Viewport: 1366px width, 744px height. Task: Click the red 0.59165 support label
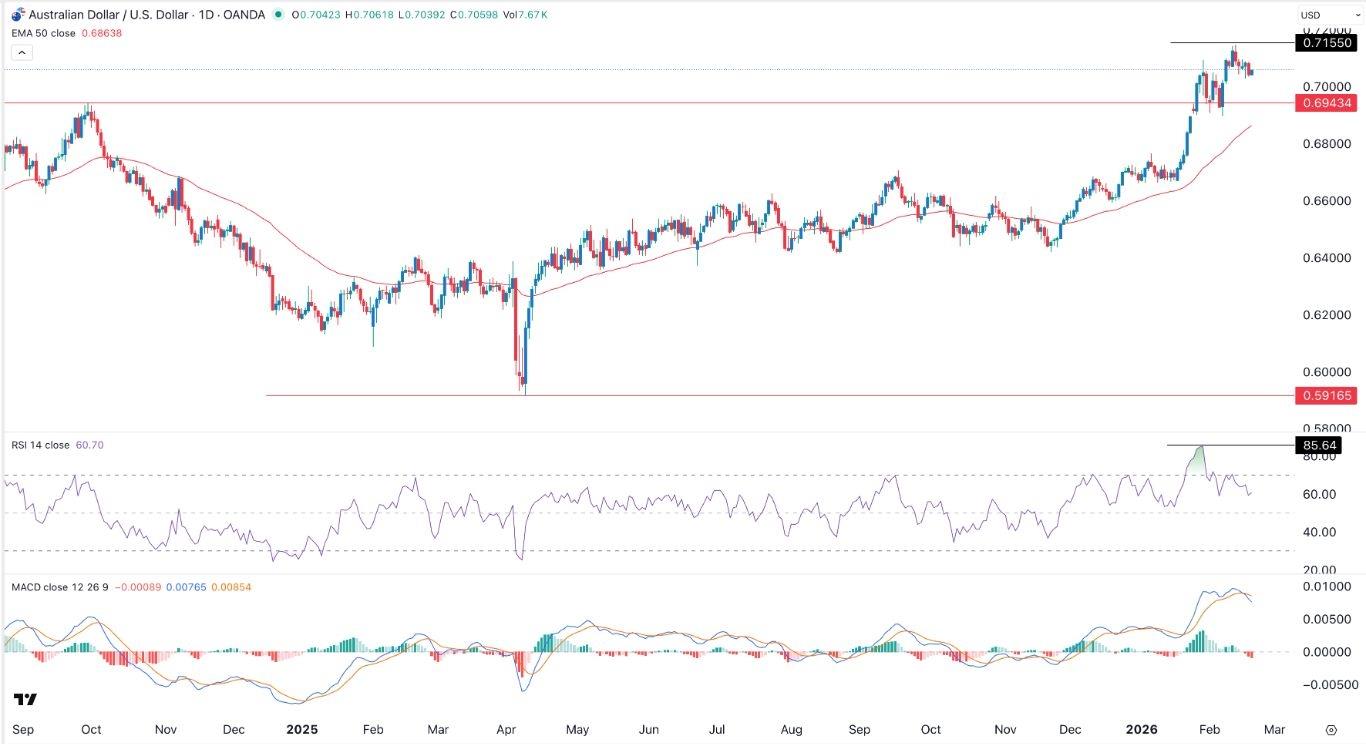(1327, 395)
